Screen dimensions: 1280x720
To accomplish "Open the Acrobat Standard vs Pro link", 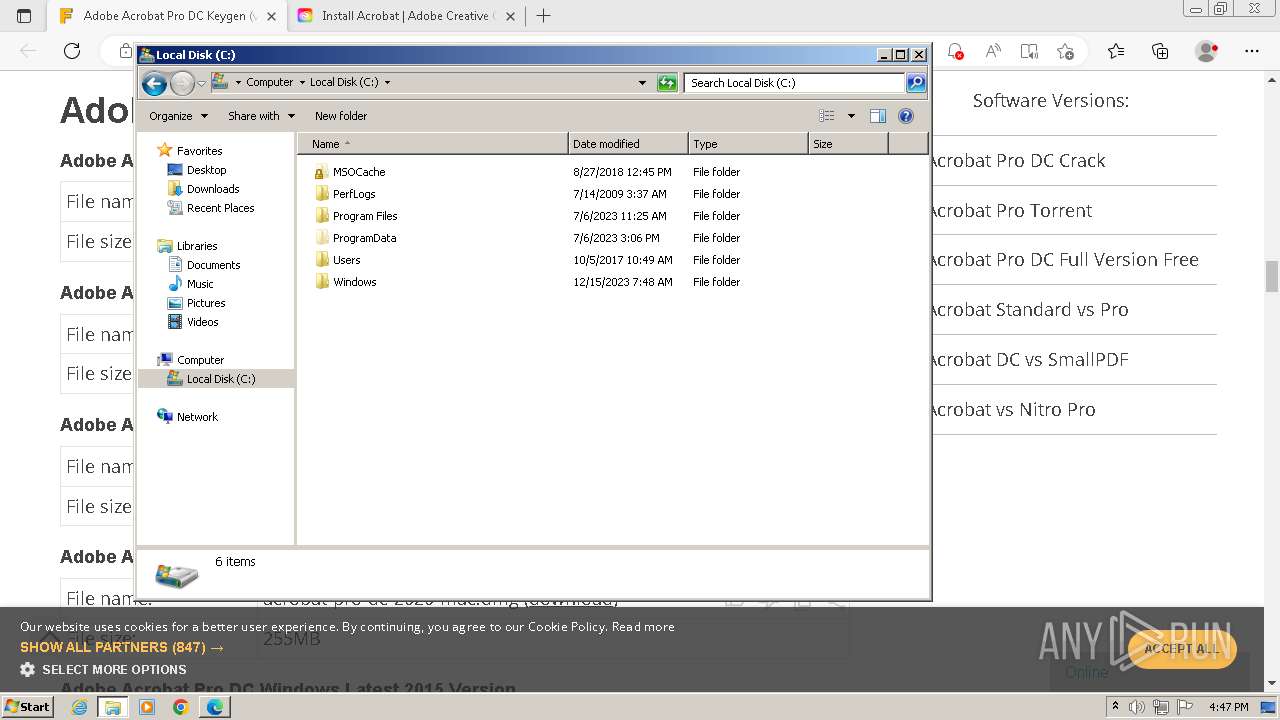I will (1029, 309).
